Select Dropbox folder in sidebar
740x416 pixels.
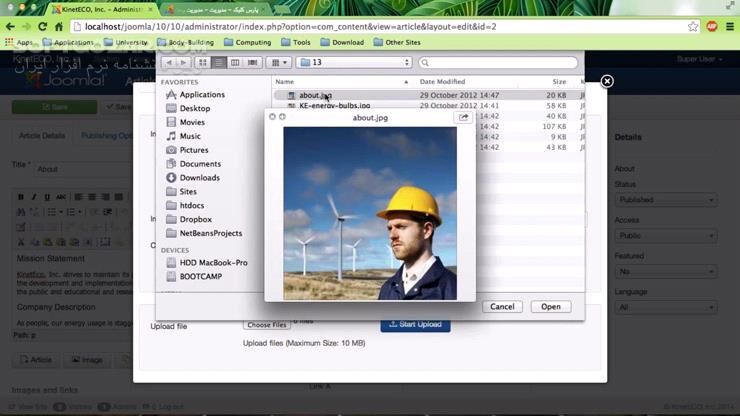click(195, 219)
